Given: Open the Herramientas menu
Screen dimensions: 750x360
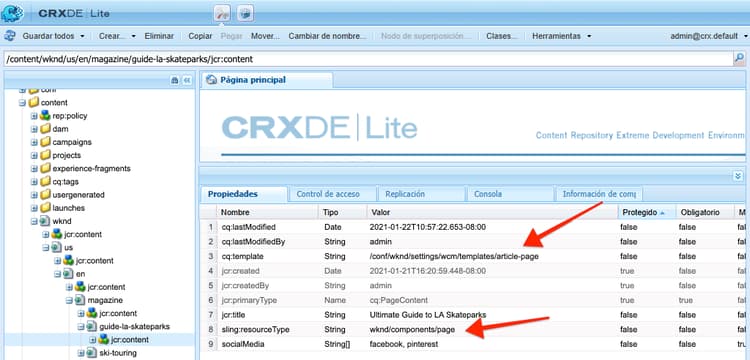Looking at the screenshot, I should click(x=562, y=36).
